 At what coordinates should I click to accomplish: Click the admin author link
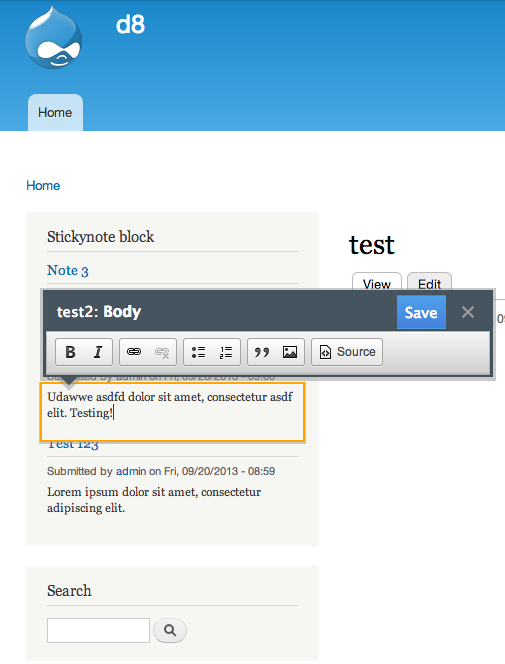point(131,471)
